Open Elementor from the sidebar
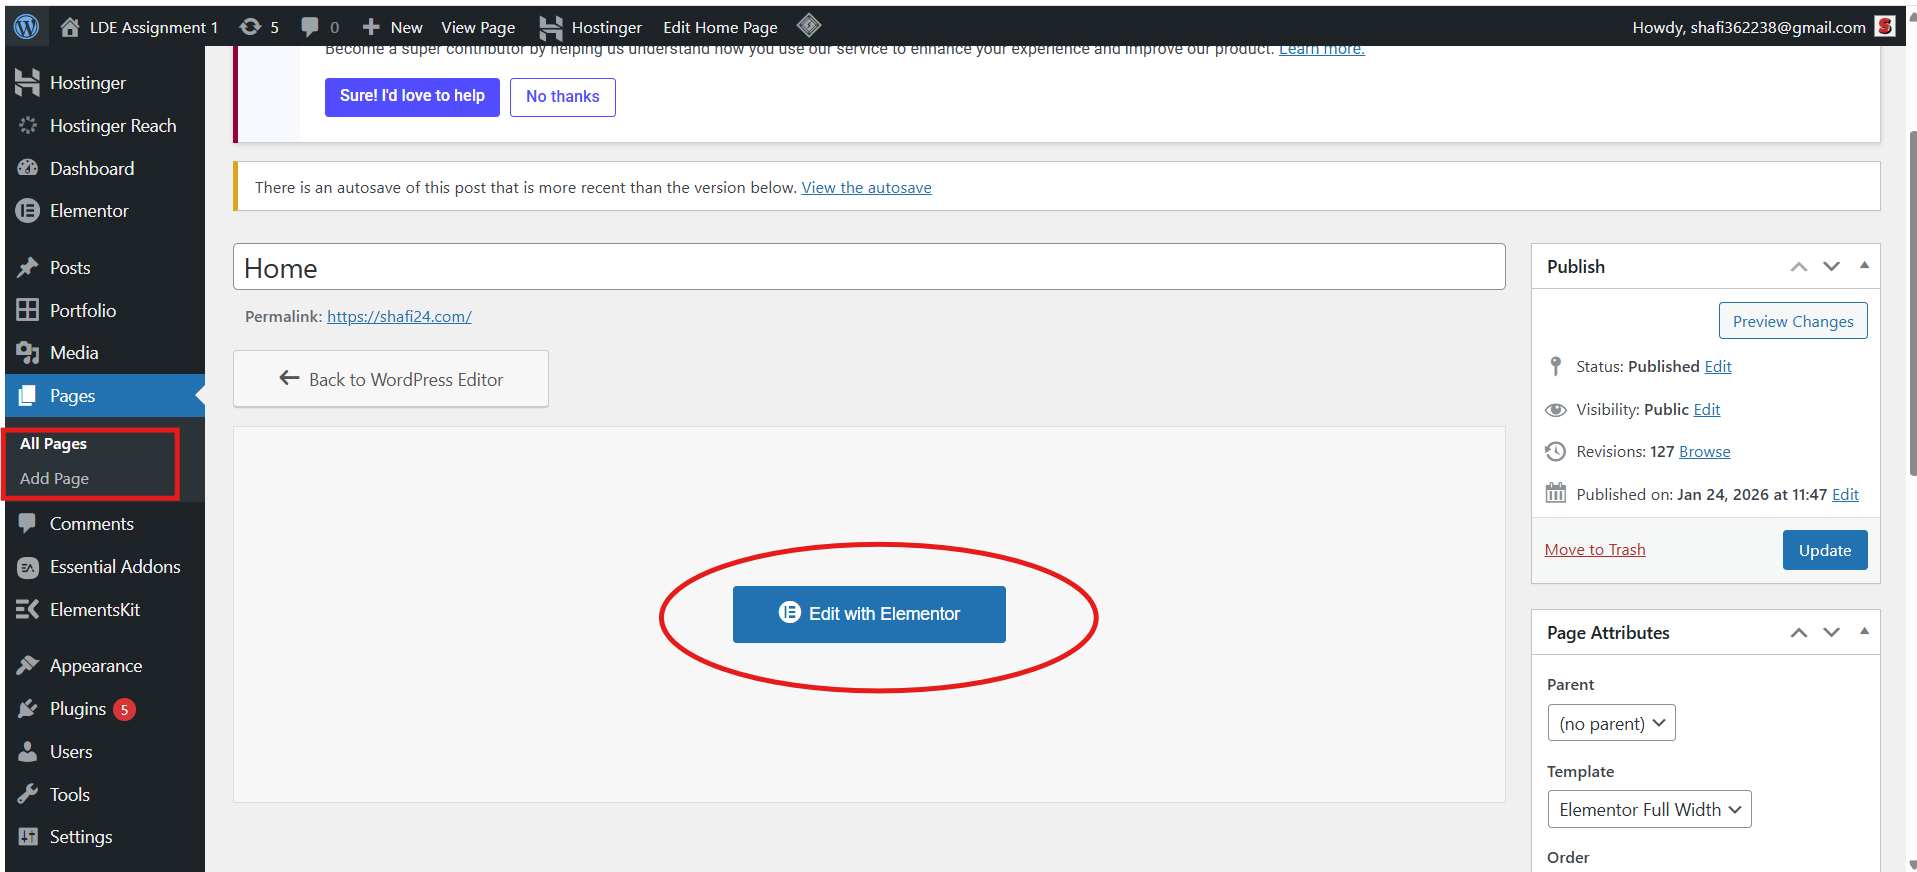 (x=89, y=211)
